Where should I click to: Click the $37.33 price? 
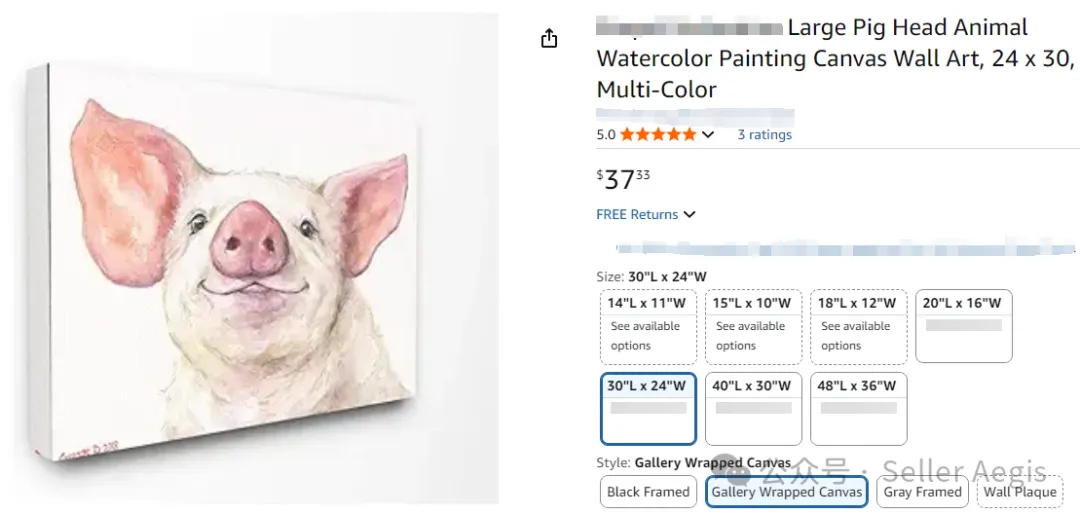(x=623, y=179)
